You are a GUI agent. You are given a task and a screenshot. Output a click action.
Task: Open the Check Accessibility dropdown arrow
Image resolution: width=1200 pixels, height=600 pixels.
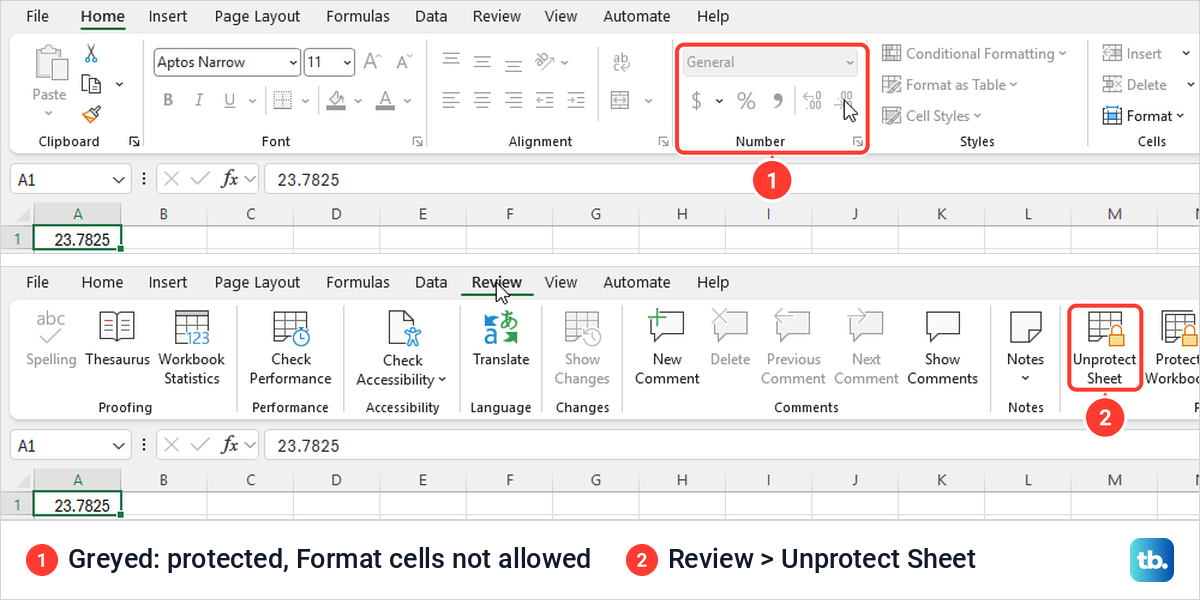(x=441, y=379)
